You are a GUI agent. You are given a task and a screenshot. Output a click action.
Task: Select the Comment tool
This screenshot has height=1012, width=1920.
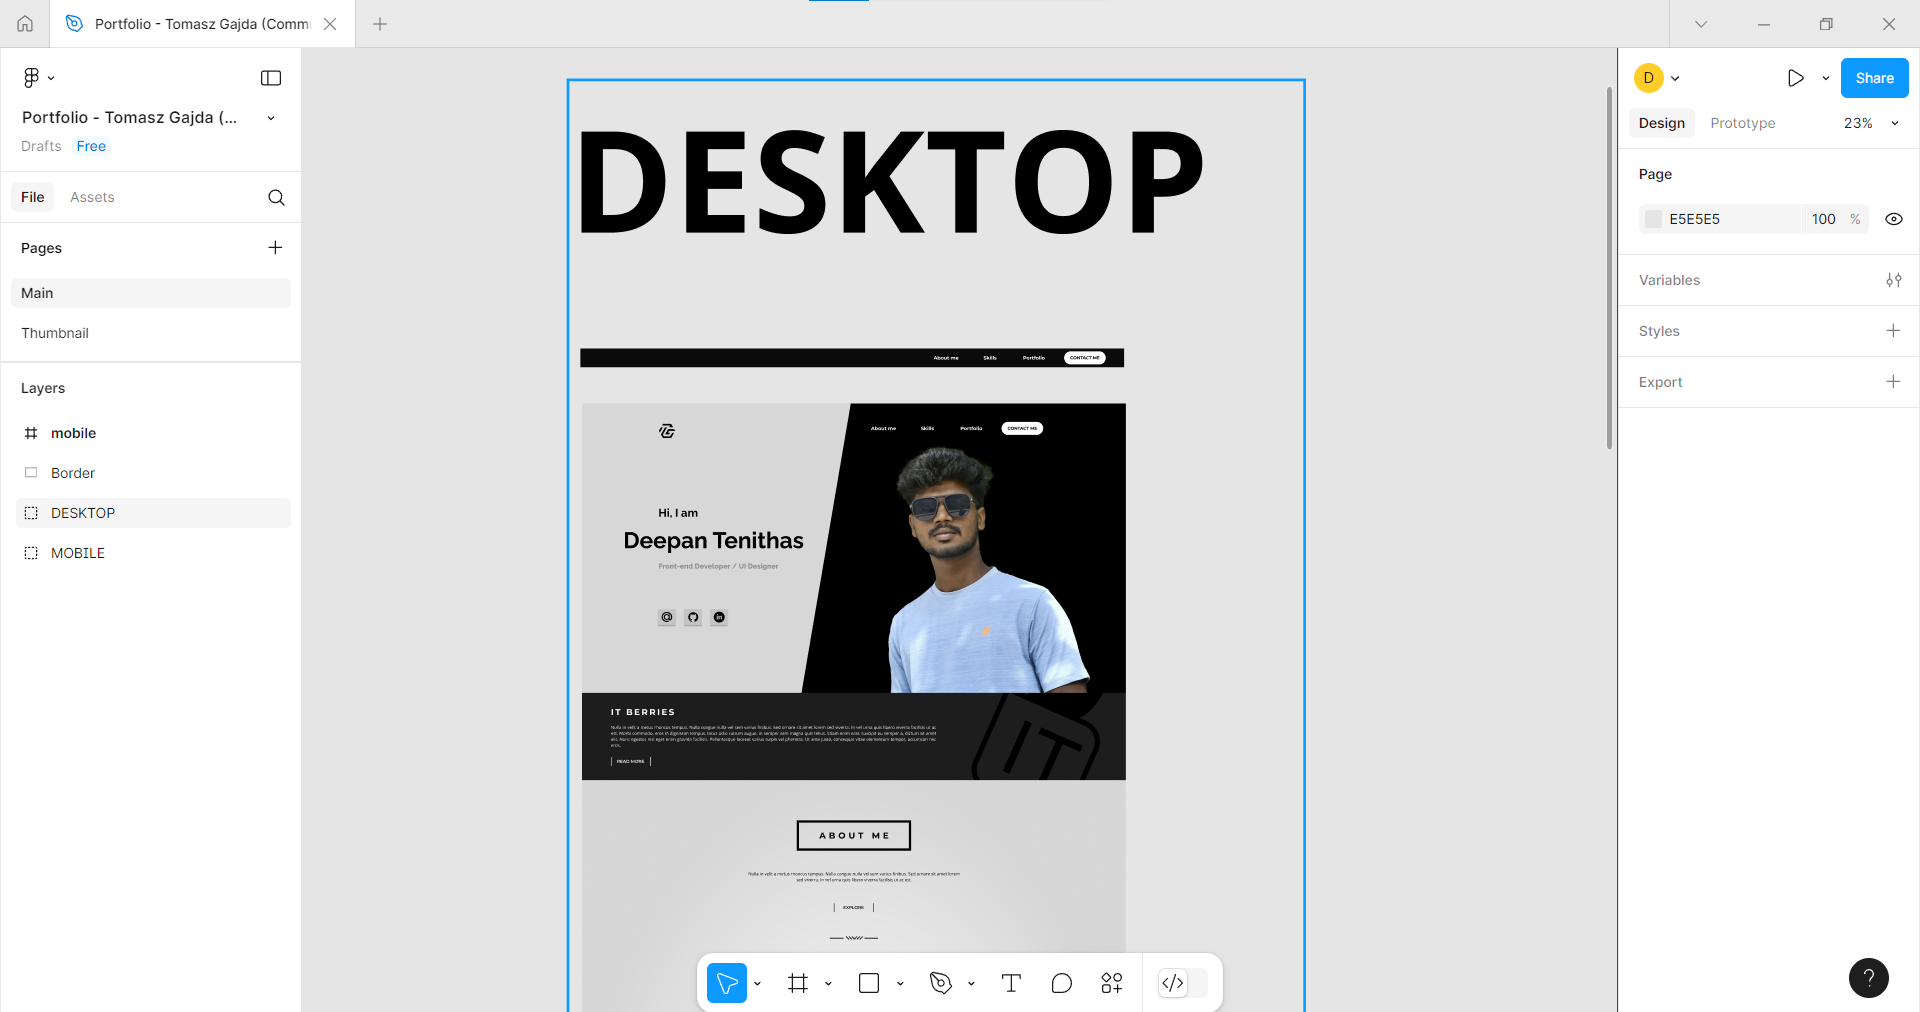click(1061, 983)
